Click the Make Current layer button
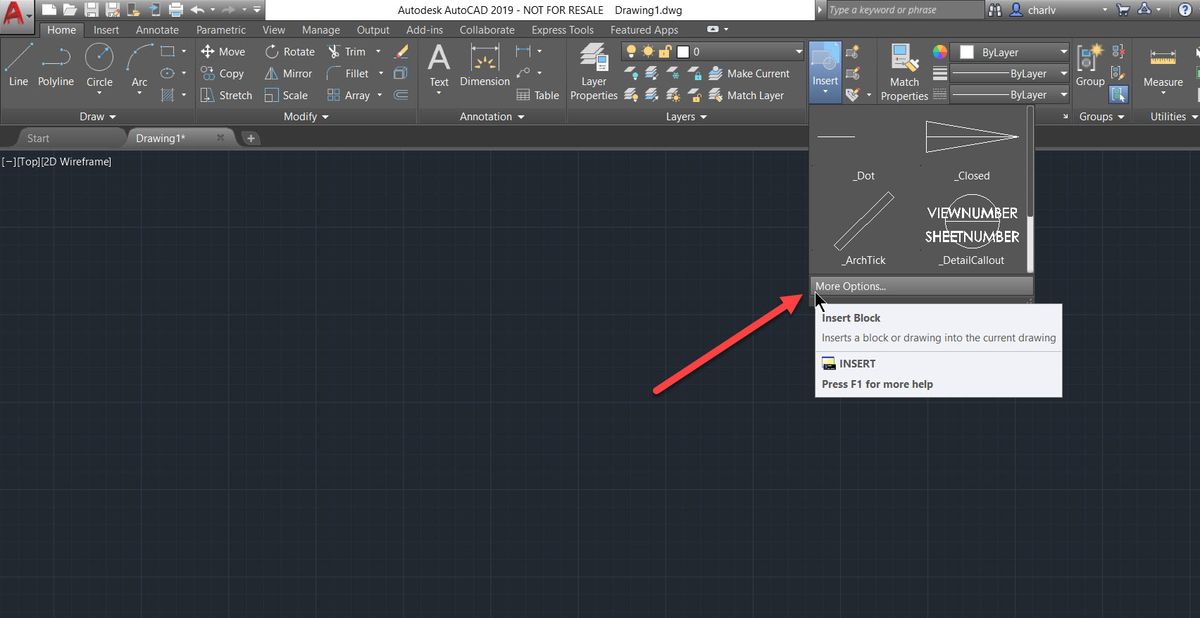 click(x=749, y=73)
